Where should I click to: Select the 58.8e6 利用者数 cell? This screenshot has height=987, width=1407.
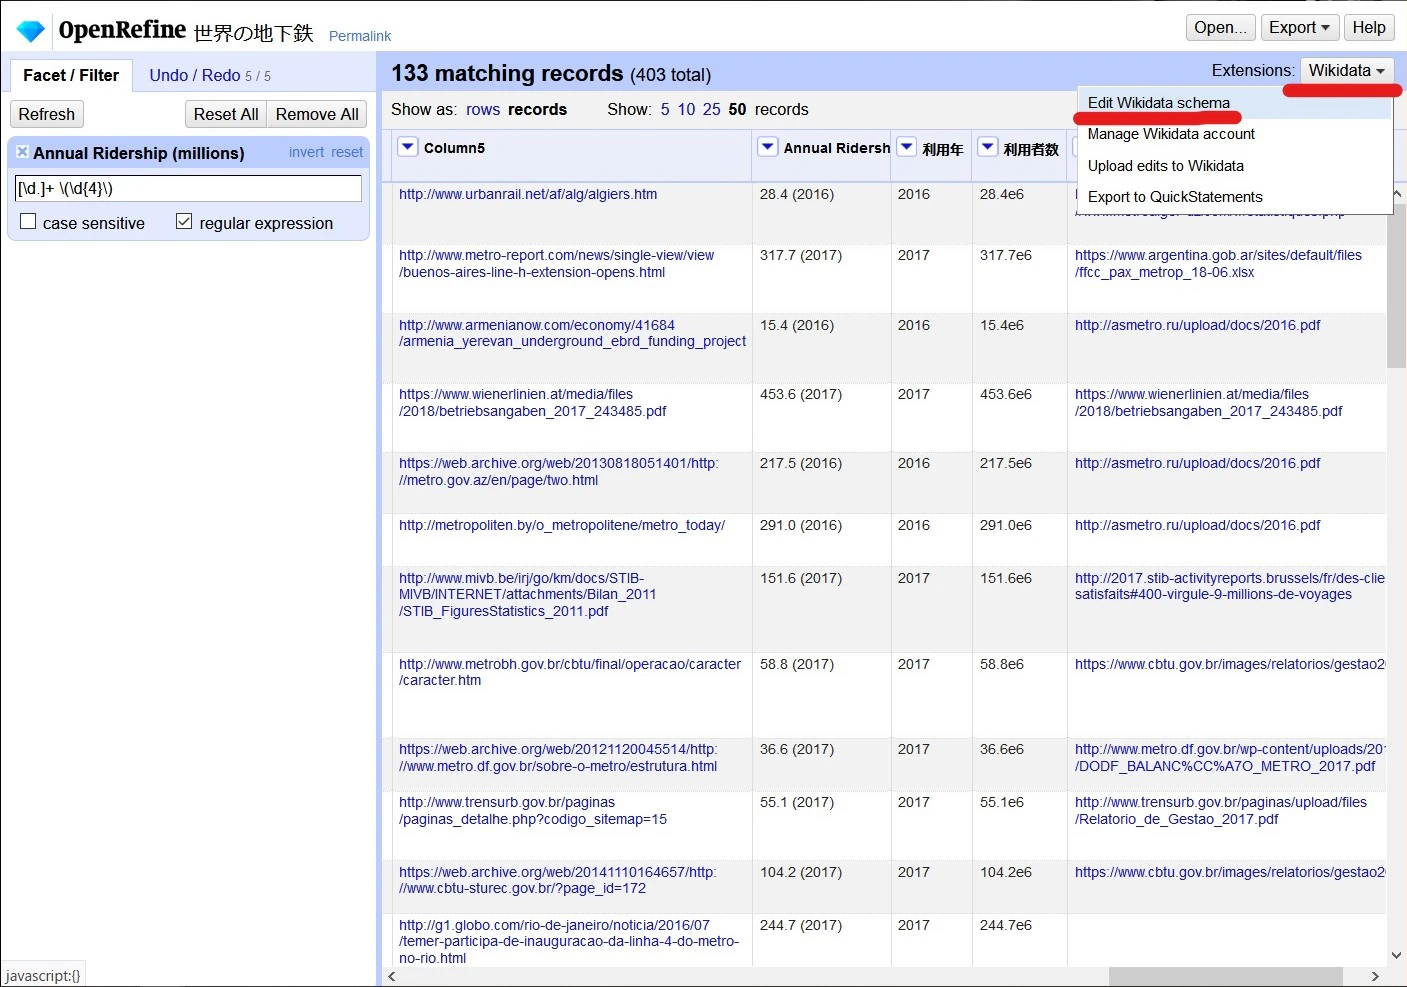click(x=1002, y=664)
